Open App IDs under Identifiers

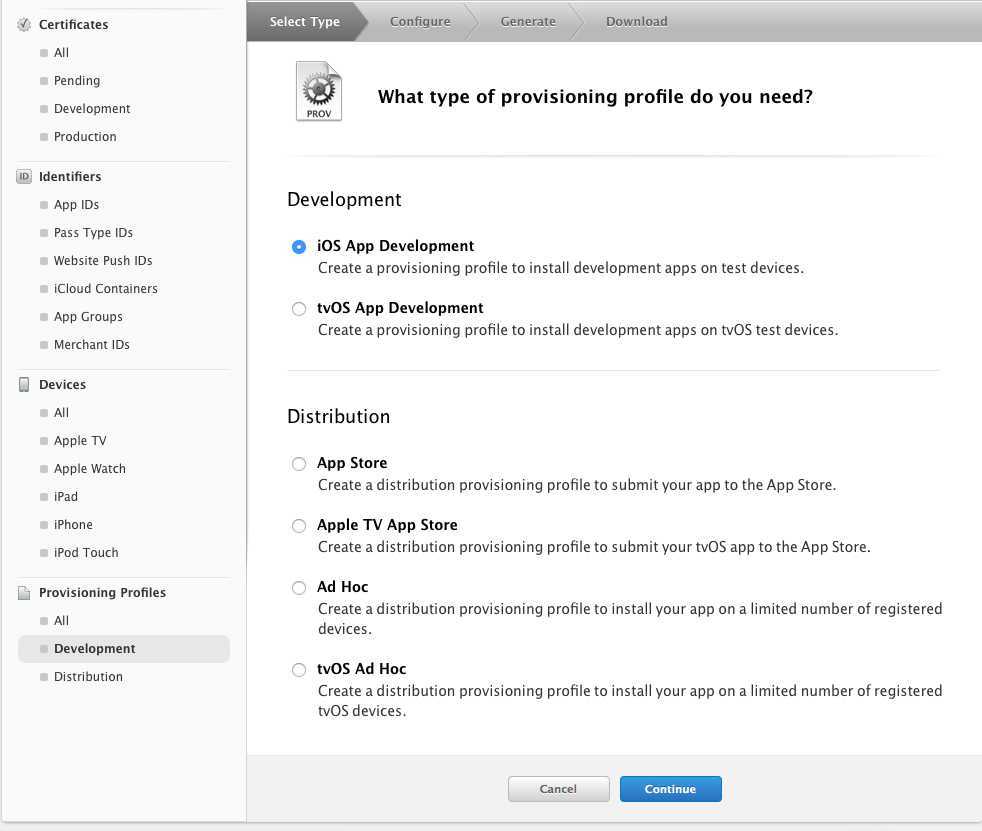coord(76,205)
